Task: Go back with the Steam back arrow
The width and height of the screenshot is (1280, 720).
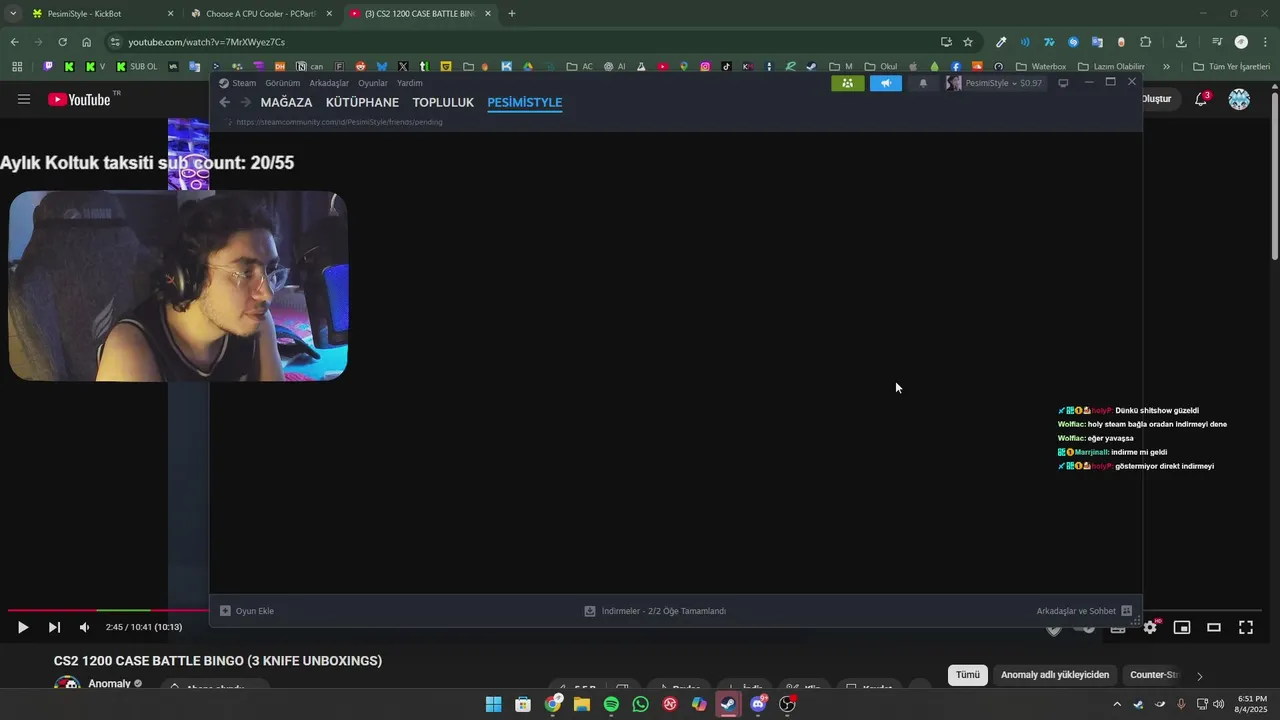Action: (x=225, y=102)
